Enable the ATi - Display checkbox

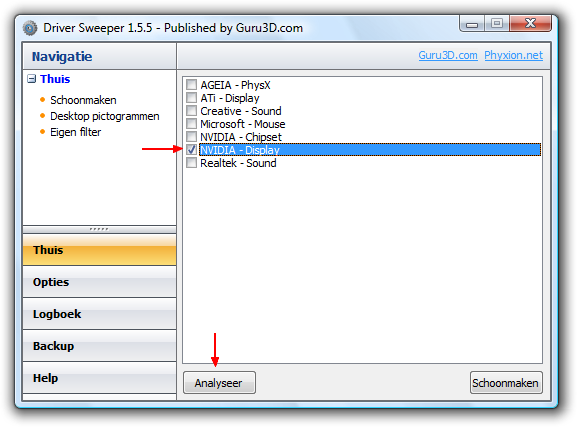pyautogui.click(x=191, y=98)
